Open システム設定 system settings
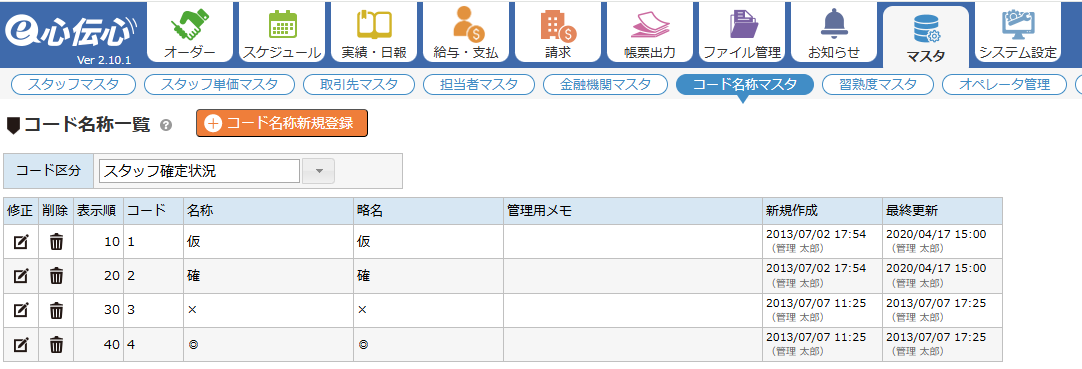This screenshot has height=369, width=1082. click(1018, 32)
